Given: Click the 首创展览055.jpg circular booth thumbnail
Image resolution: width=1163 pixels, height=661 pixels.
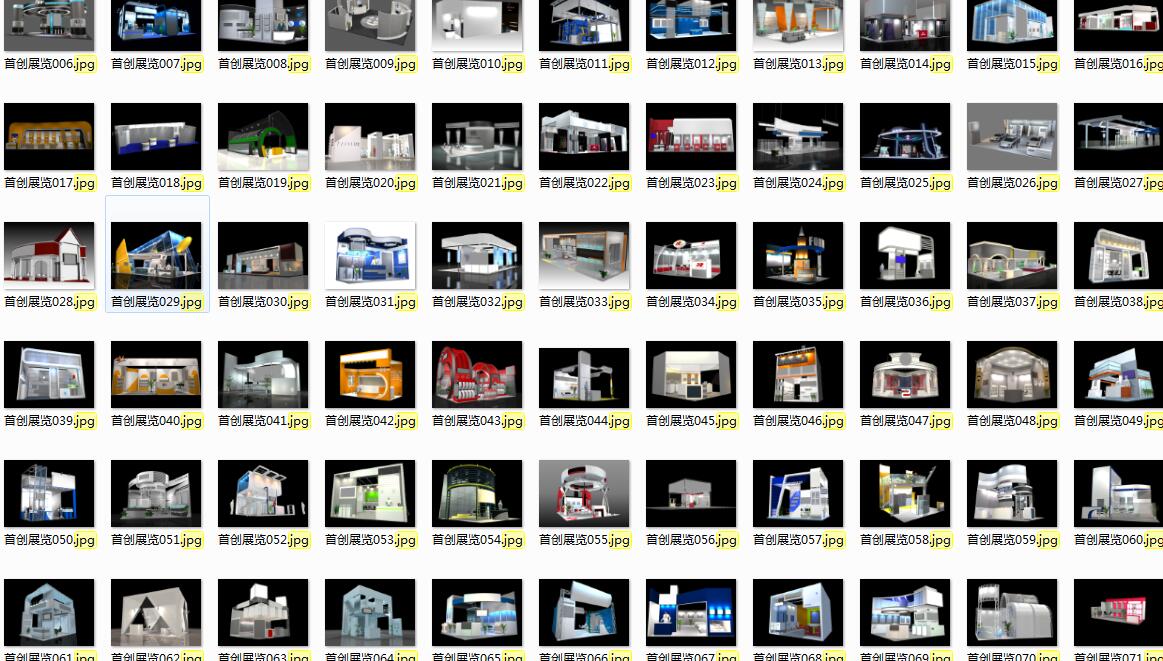Looking at the screenshot, I should 584,493.
